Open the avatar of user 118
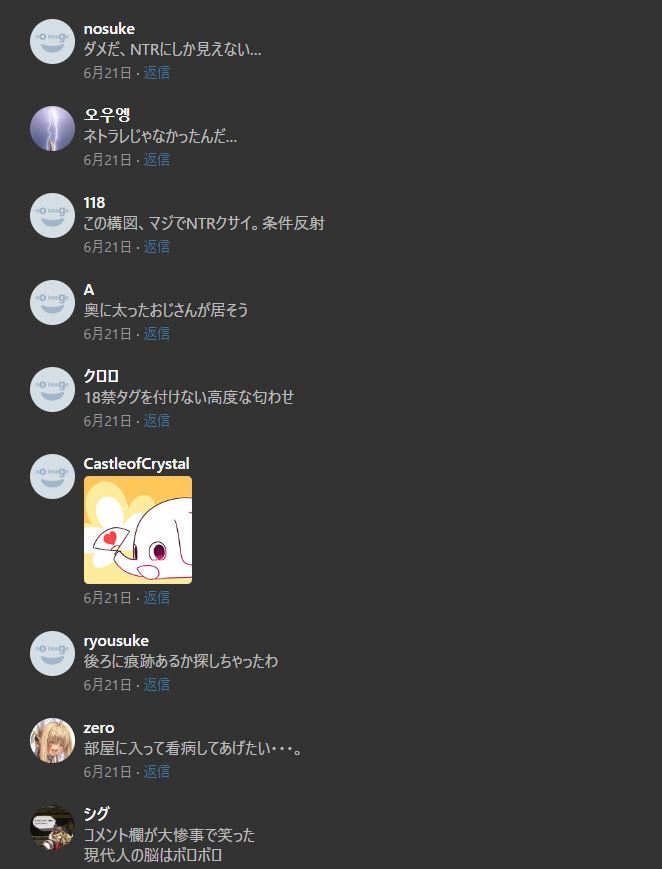This screenshot has width=662, height=869. (52, 216)
